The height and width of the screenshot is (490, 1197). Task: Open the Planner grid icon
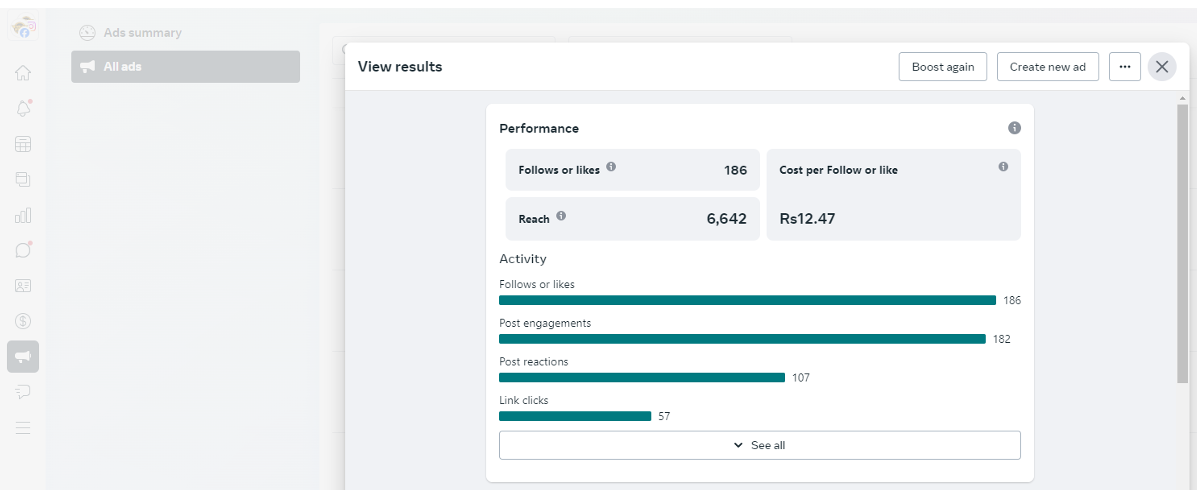23,144
